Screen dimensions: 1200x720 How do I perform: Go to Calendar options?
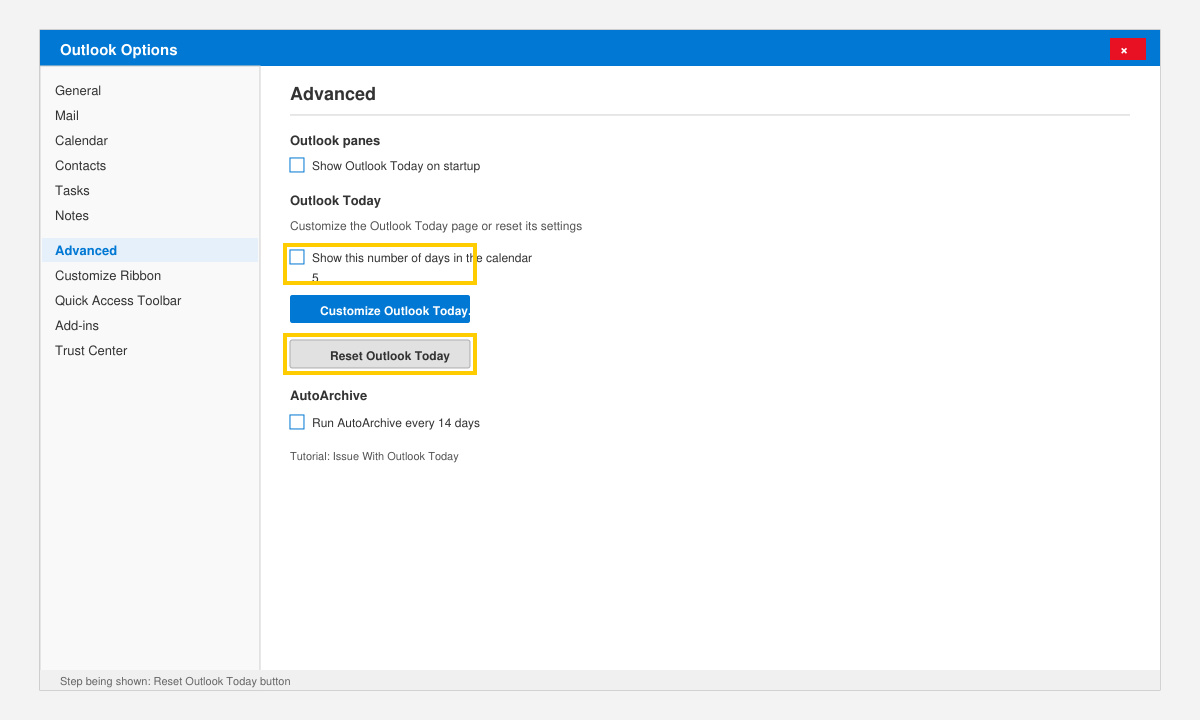click(x=150, y=141)
